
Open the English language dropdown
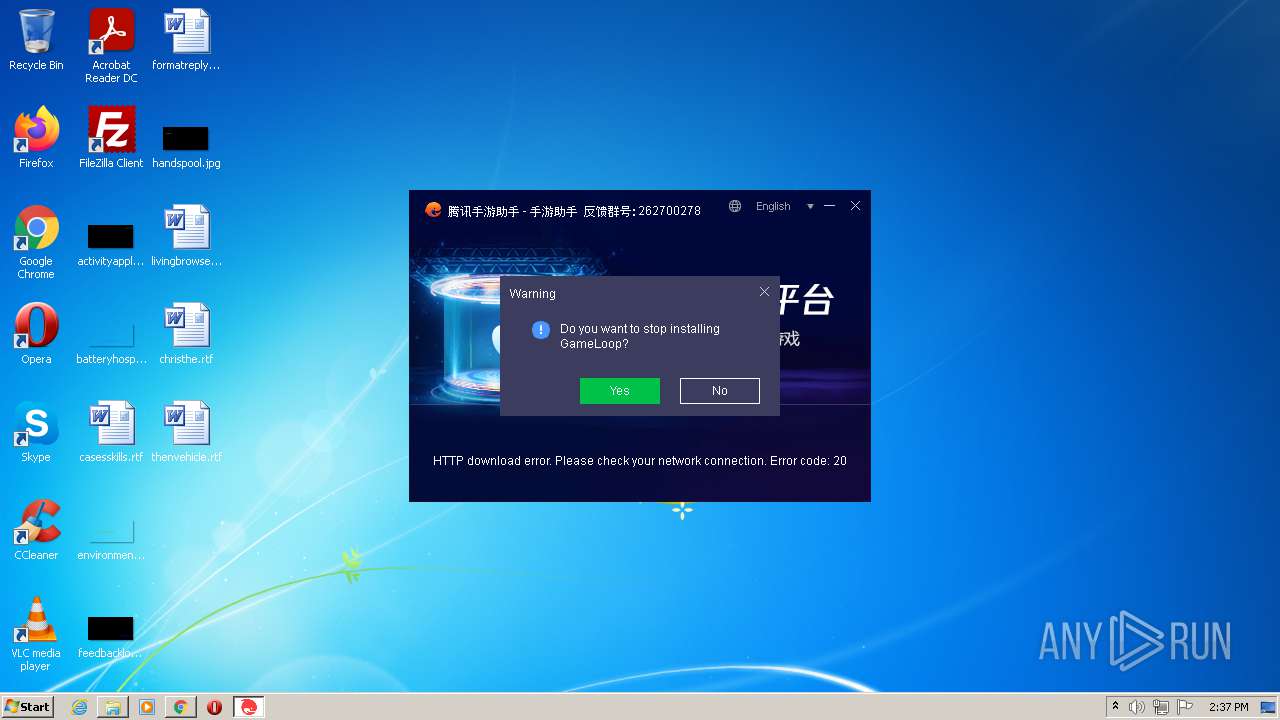click(x=785, y=206)
